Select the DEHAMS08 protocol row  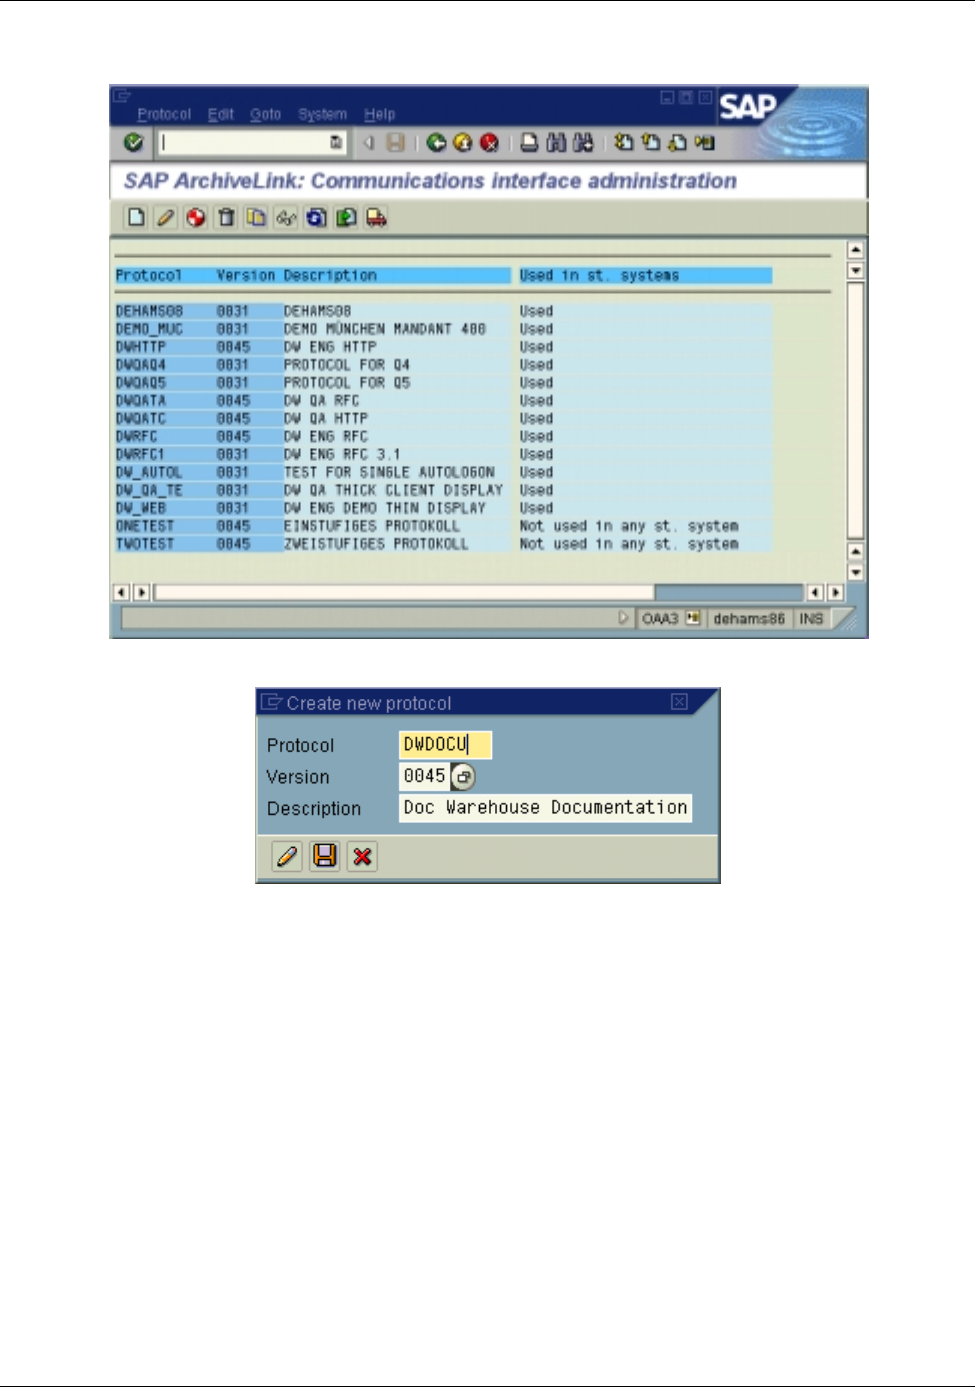click(x=443, y=311)
